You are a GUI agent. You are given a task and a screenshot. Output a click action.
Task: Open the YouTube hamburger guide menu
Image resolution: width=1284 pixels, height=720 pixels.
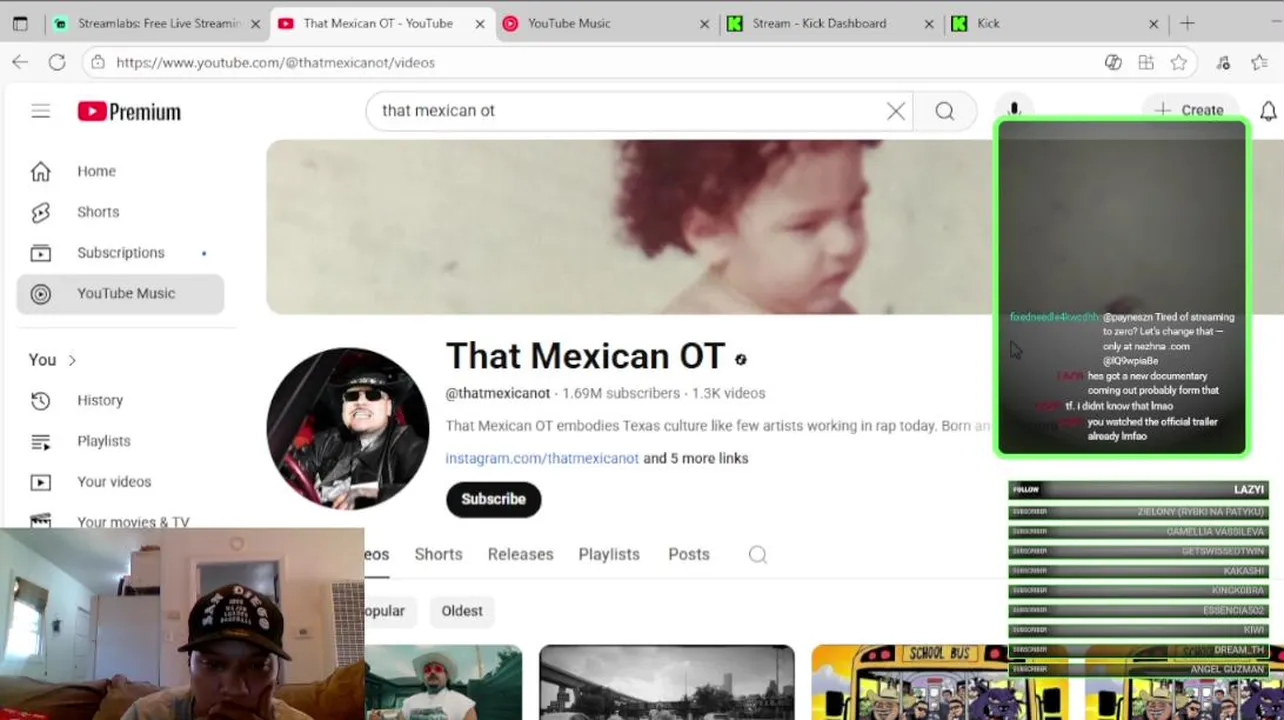40,111
